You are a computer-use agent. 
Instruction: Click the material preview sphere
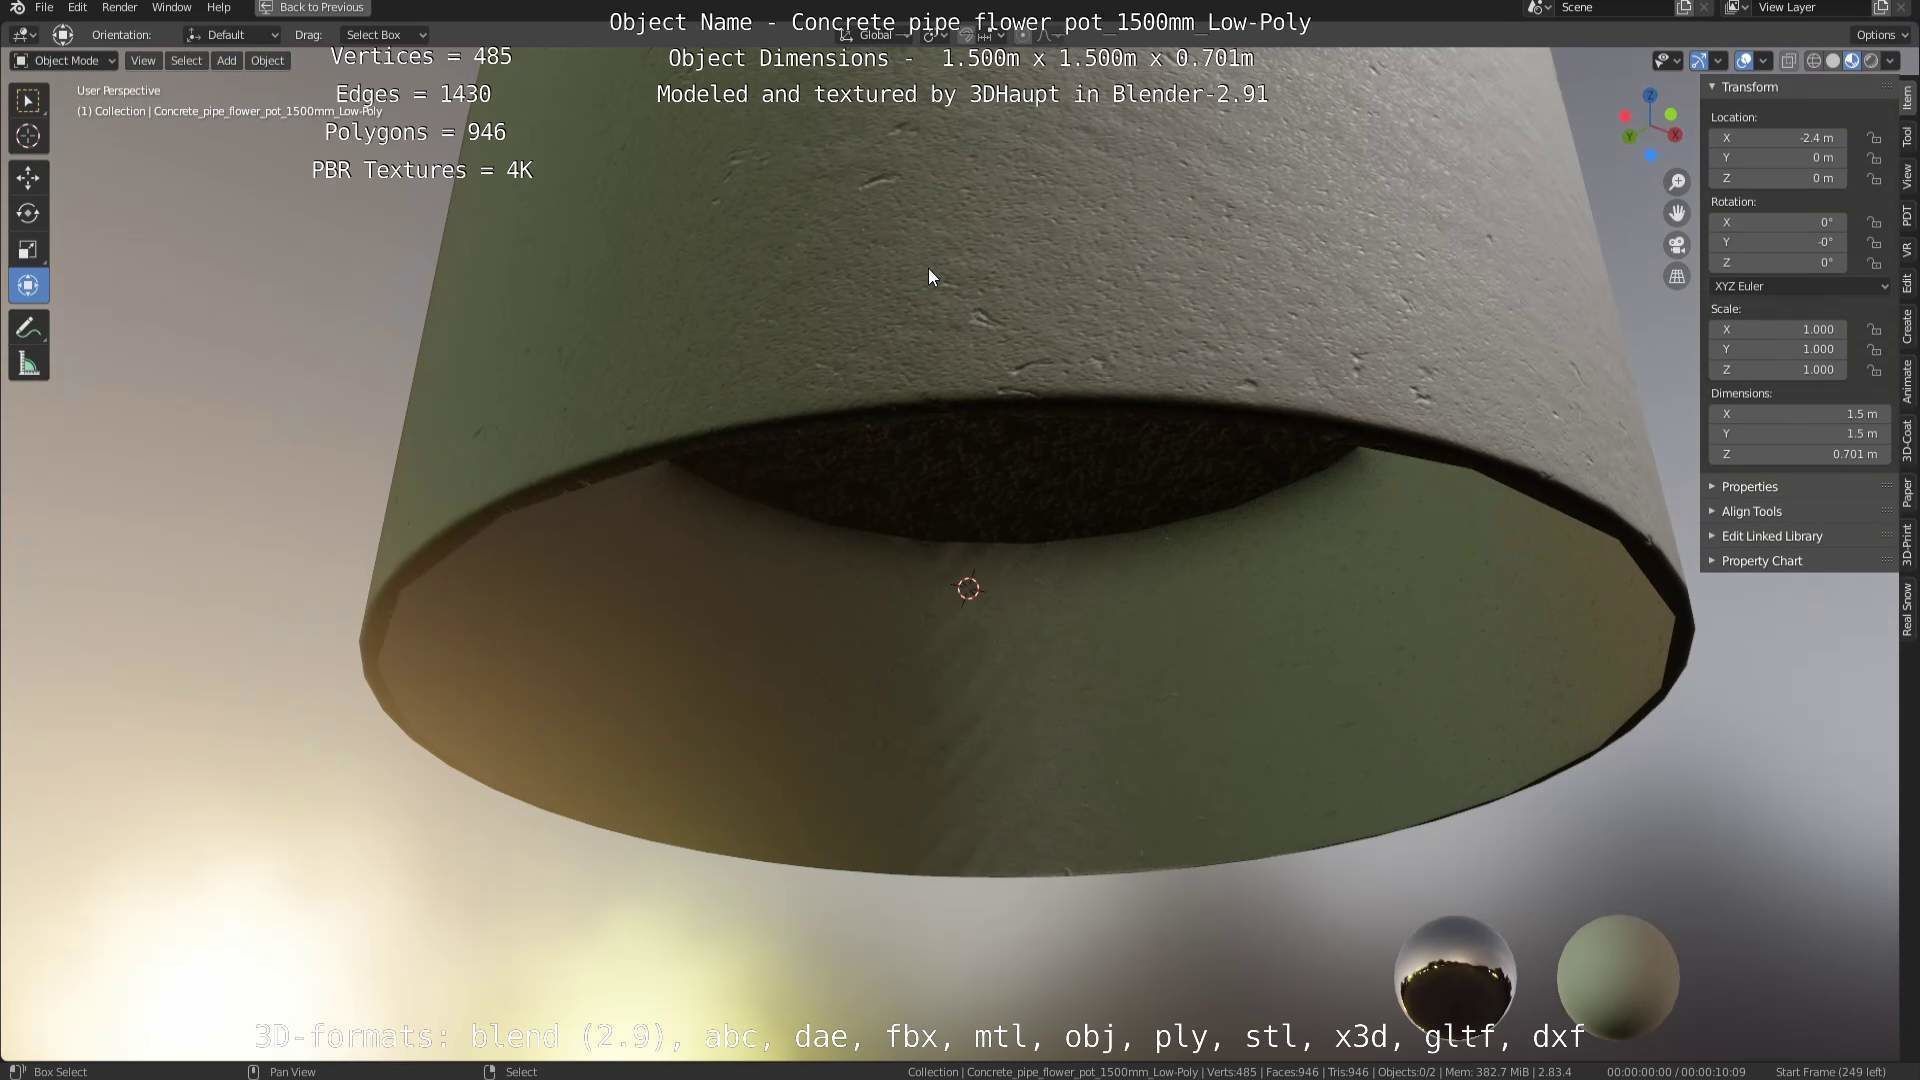pos(1618,978)
